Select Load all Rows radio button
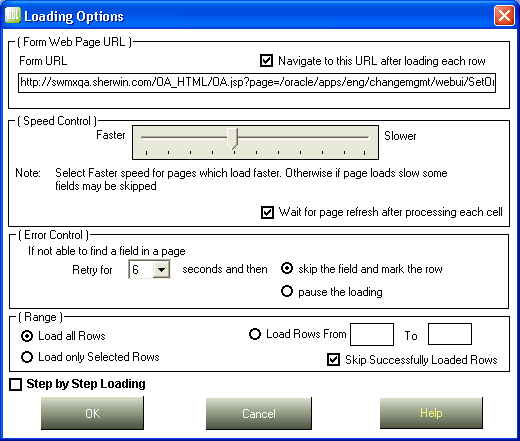Image resolution: width=520 pixels, height=441 pixels. click(x=27, y=336)
